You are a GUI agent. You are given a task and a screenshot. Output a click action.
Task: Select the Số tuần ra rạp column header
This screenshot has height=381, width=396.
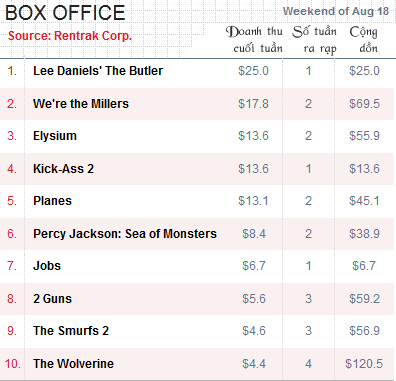pos(314,40)
